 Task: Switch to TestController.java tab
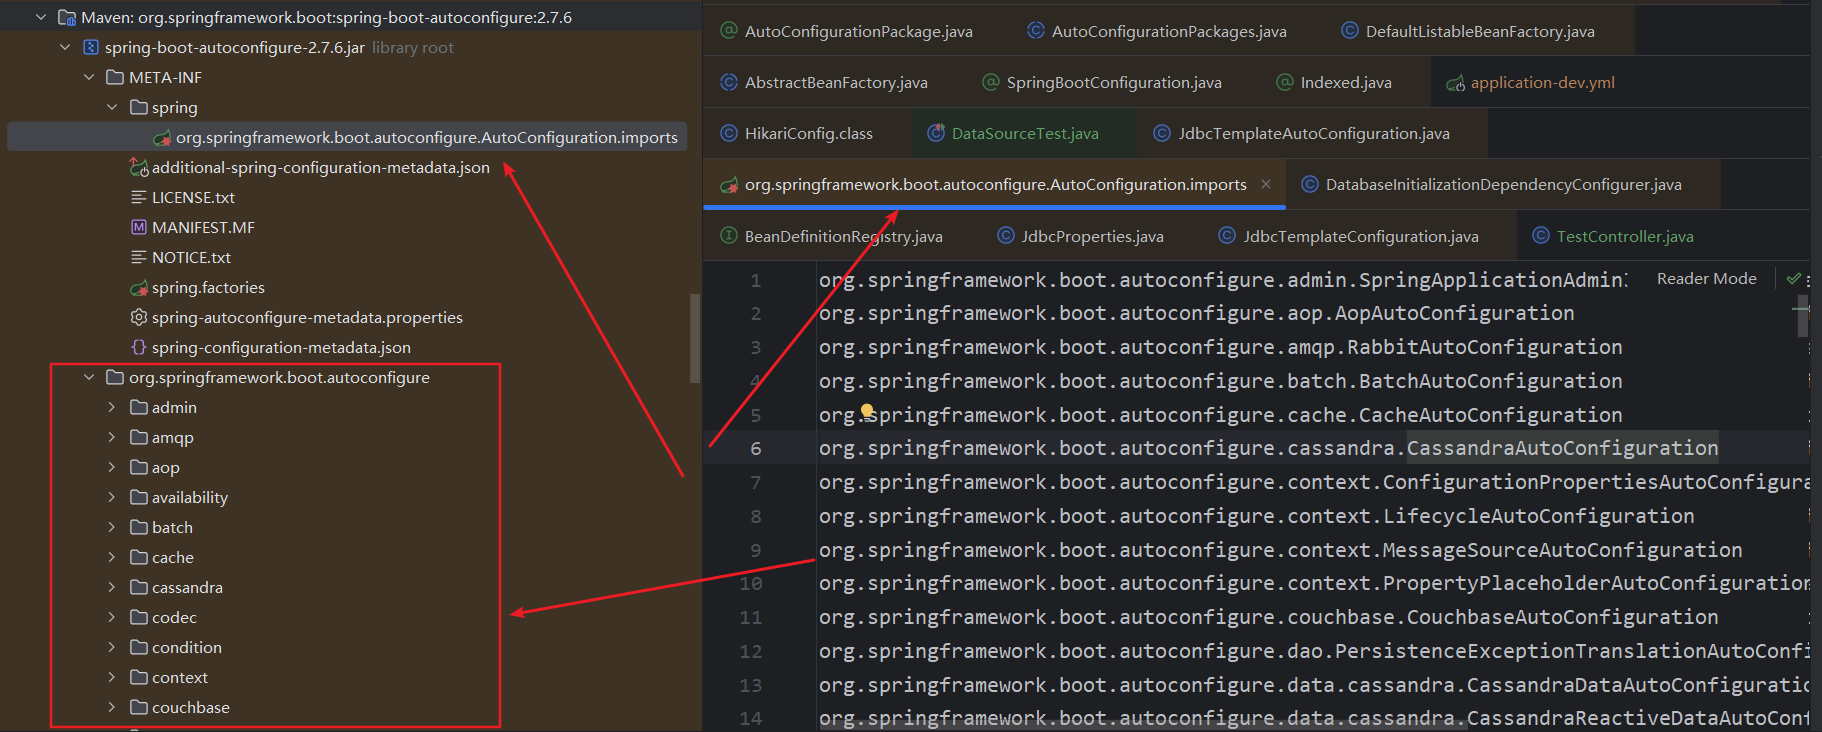1613,236
